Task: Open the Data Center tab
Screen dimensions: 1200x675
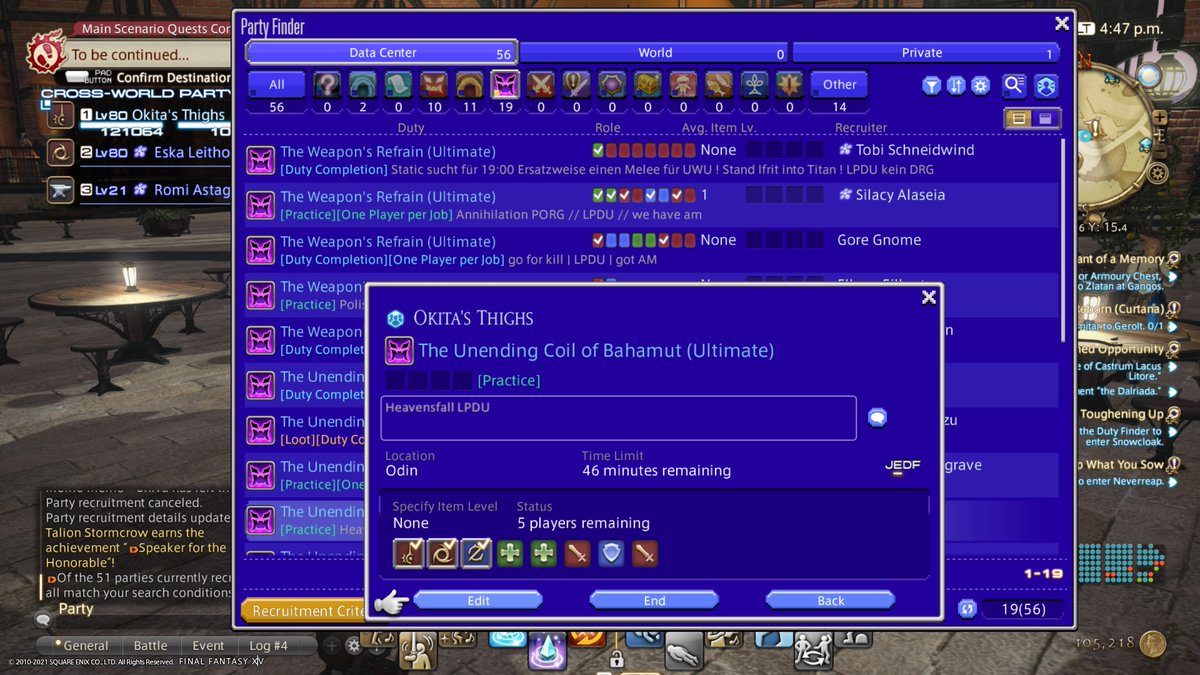Action: (381, 53)
